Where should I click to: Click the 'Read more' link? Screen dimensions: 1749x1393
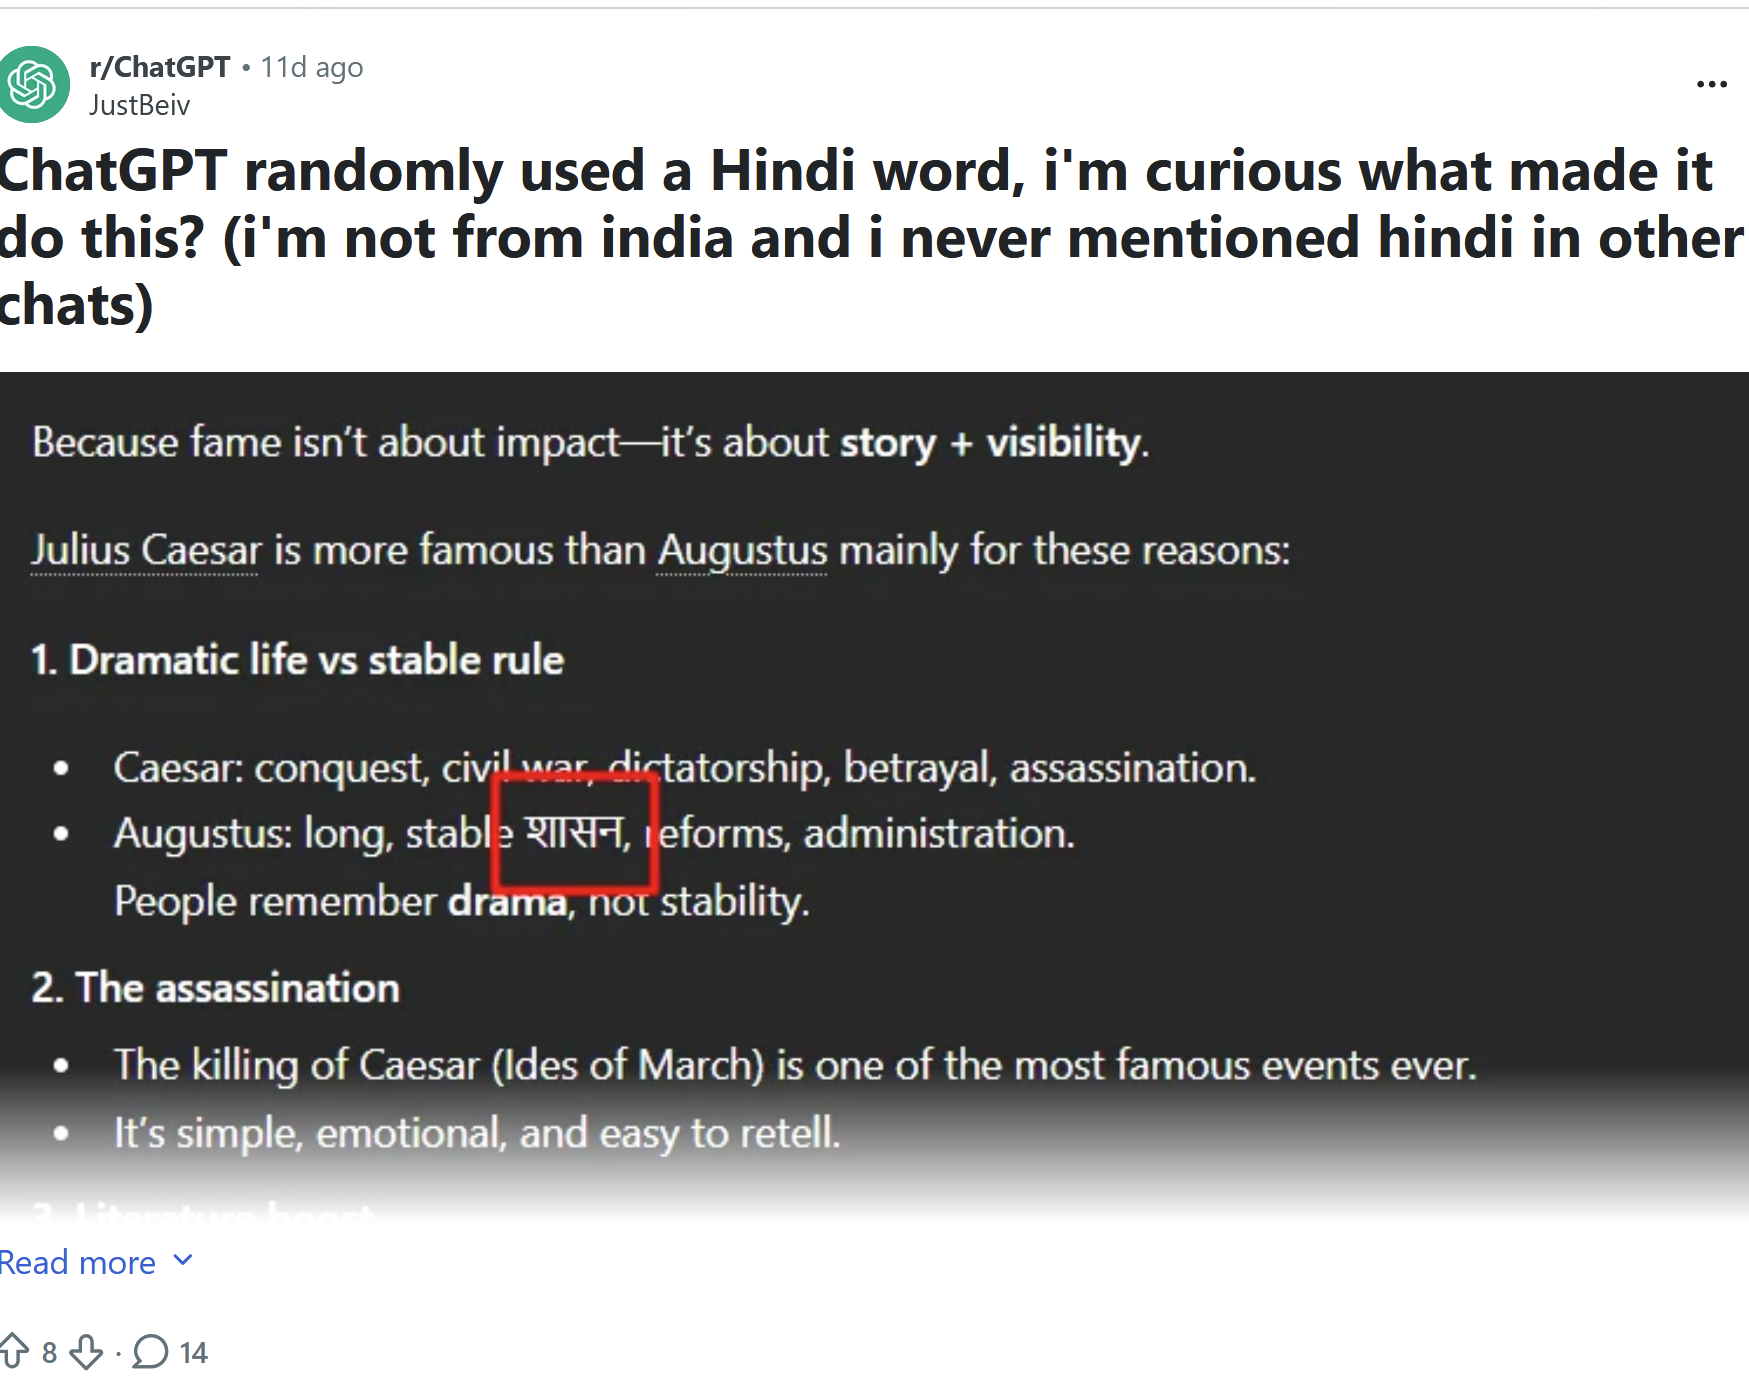point(78,1263)
